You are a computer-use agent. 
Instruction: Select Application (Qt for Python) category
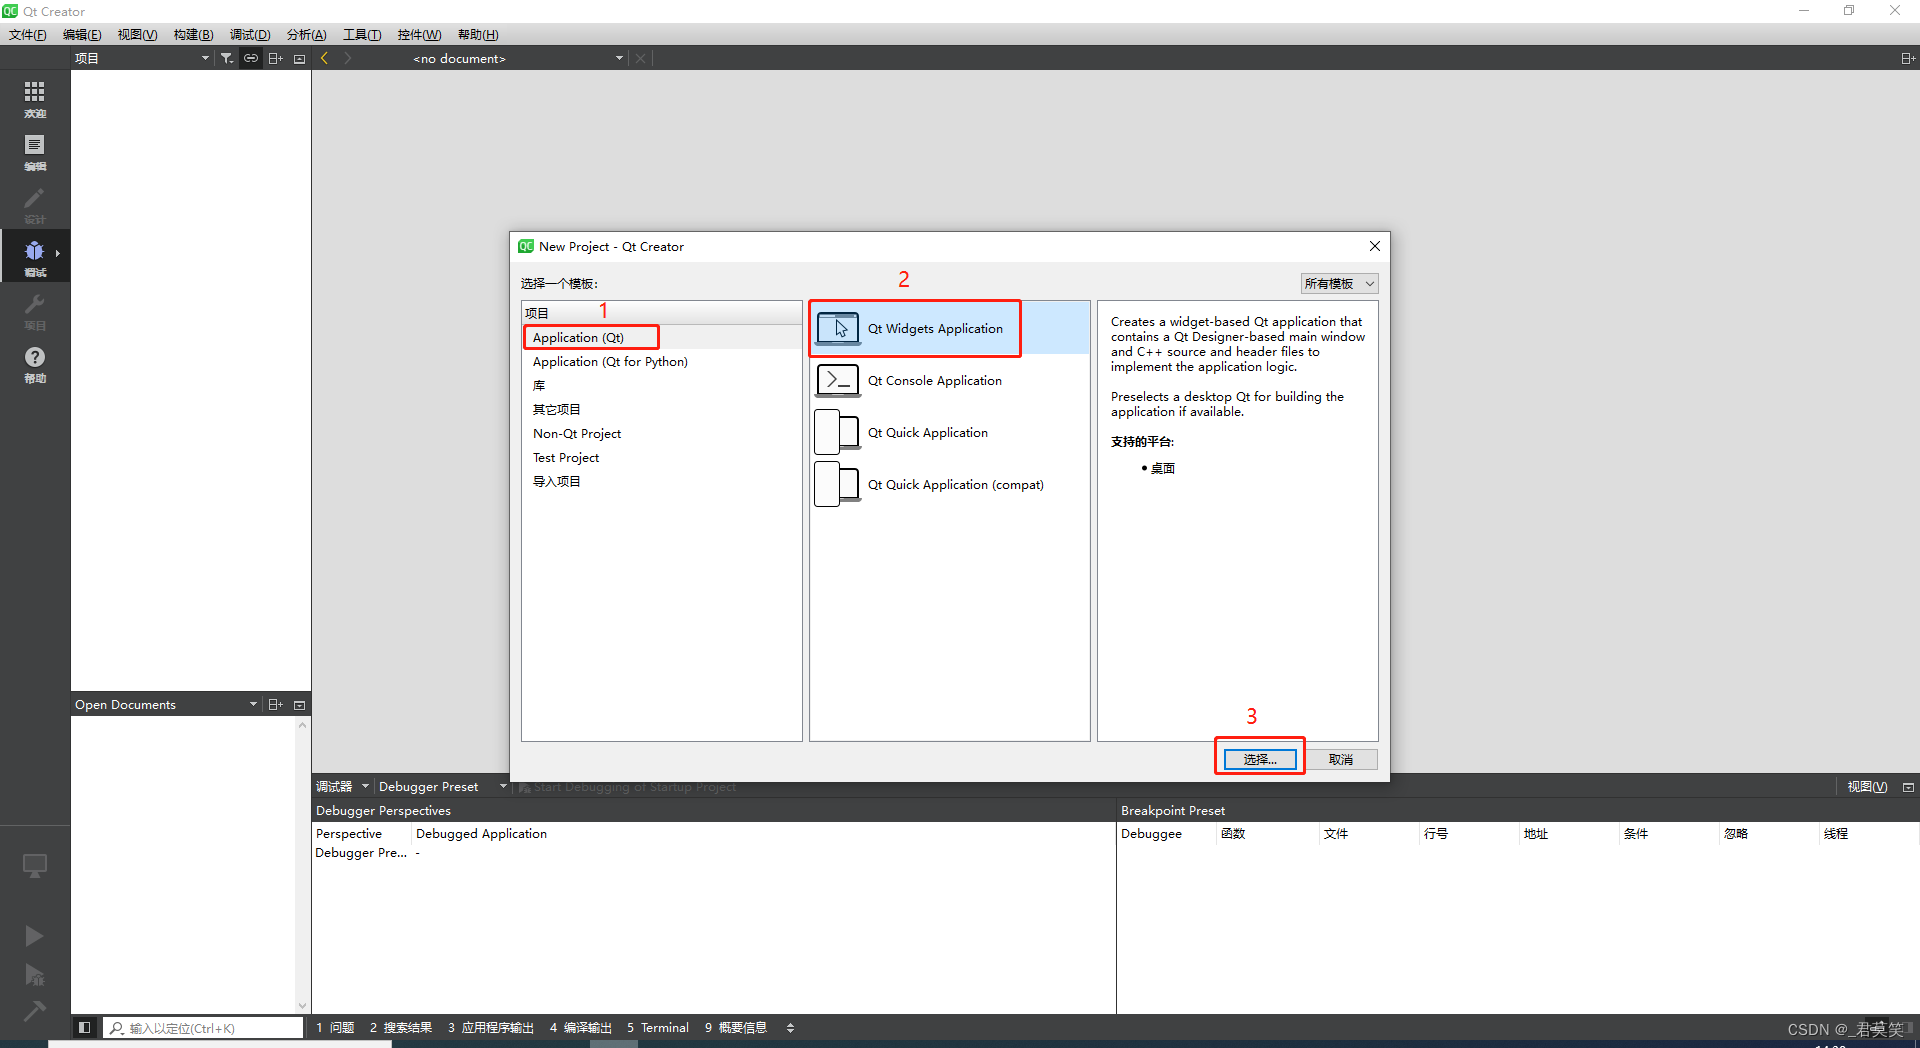tap(661, 361)
